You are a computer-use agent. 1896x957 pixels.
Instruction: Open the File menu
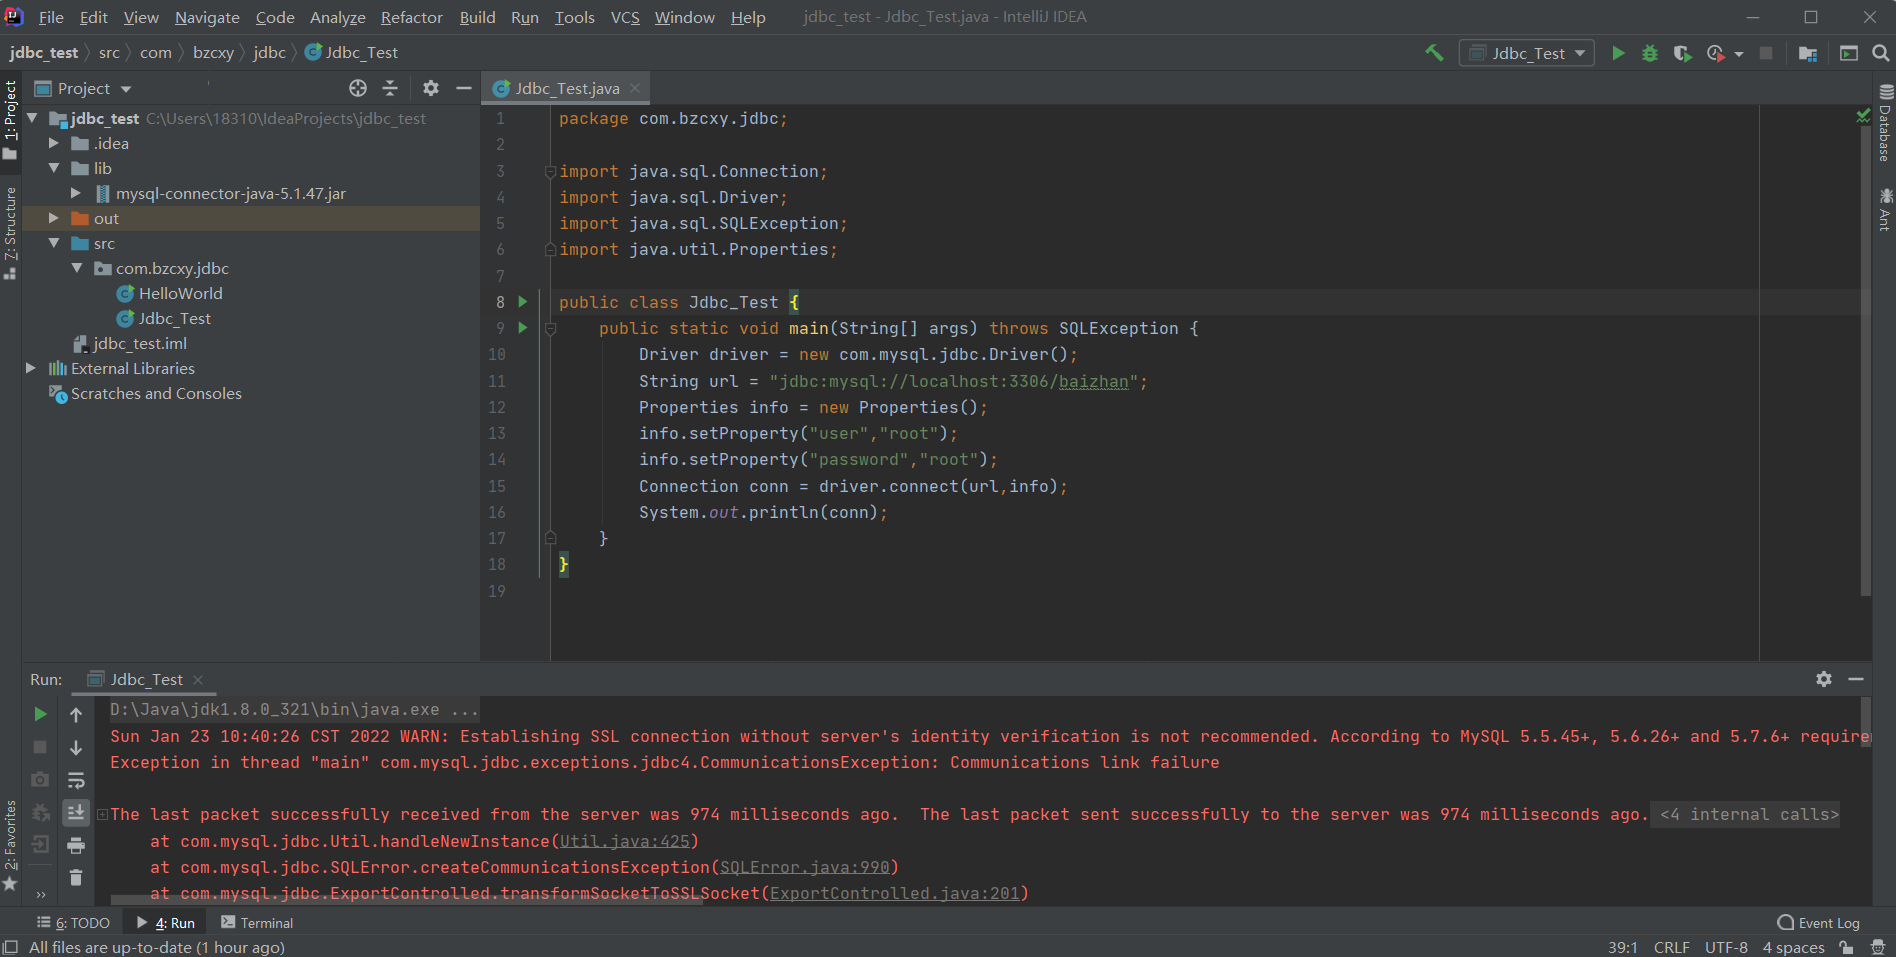(51, 17)
